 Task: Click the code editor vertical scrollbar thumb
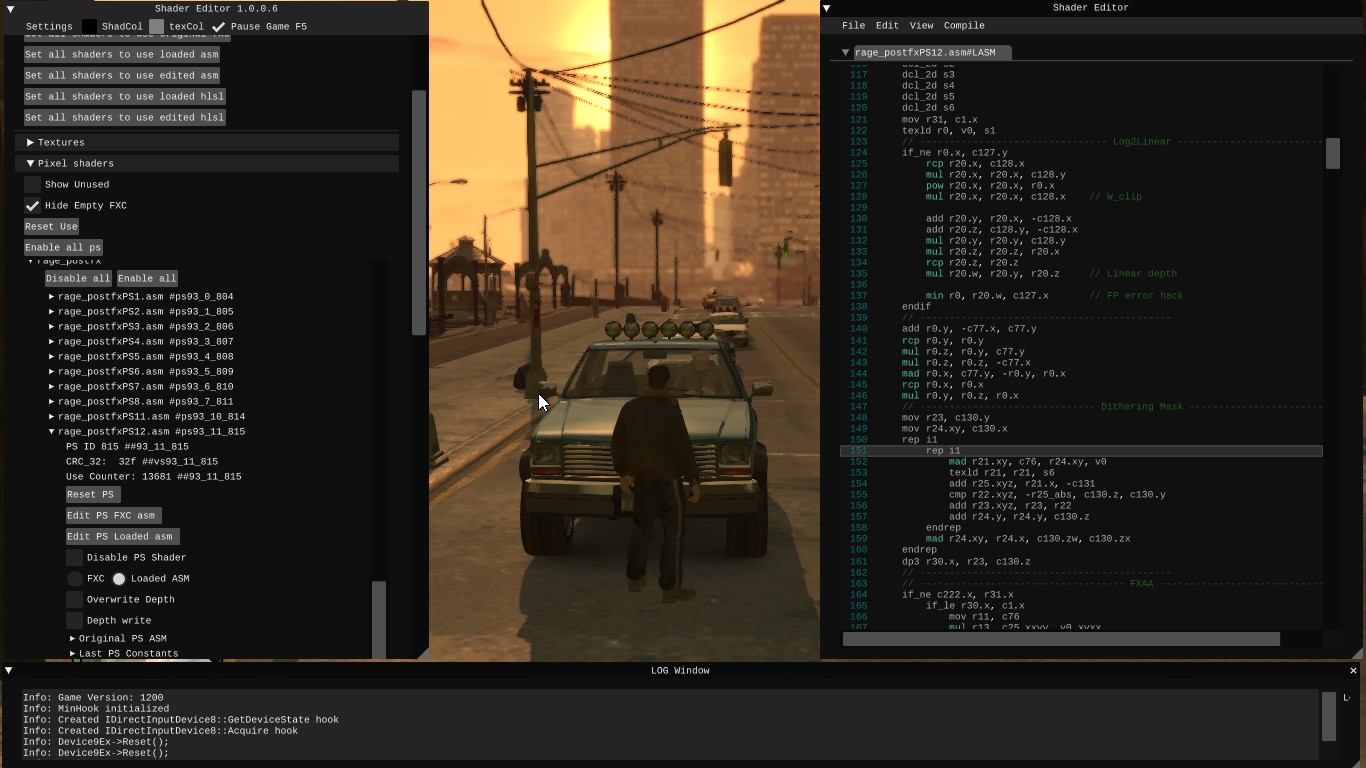[1332, 153]
